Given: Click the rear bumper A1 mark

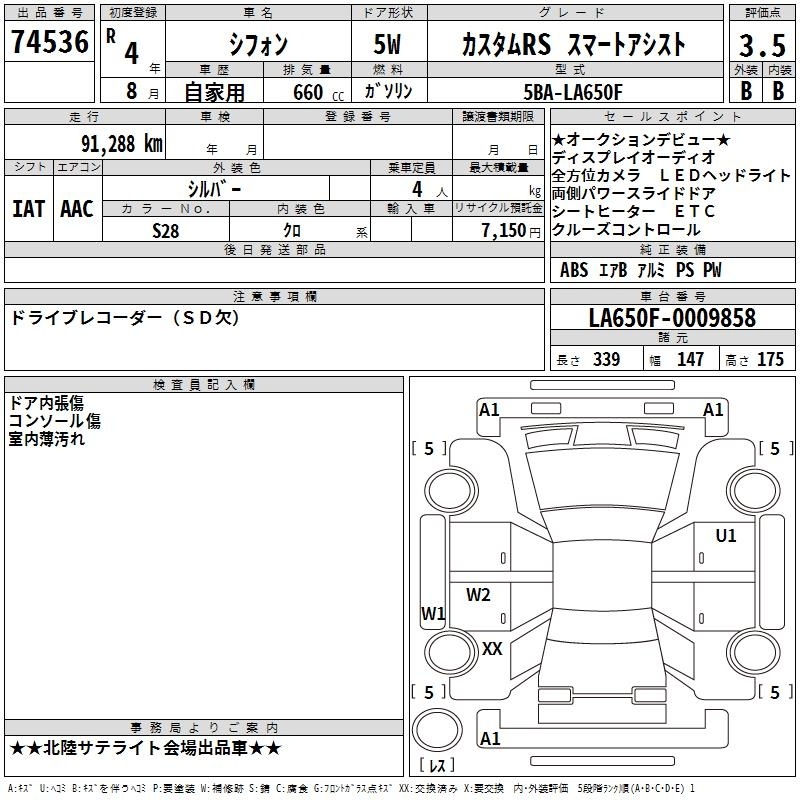Looking at the screenshot, I should (490, 738).
